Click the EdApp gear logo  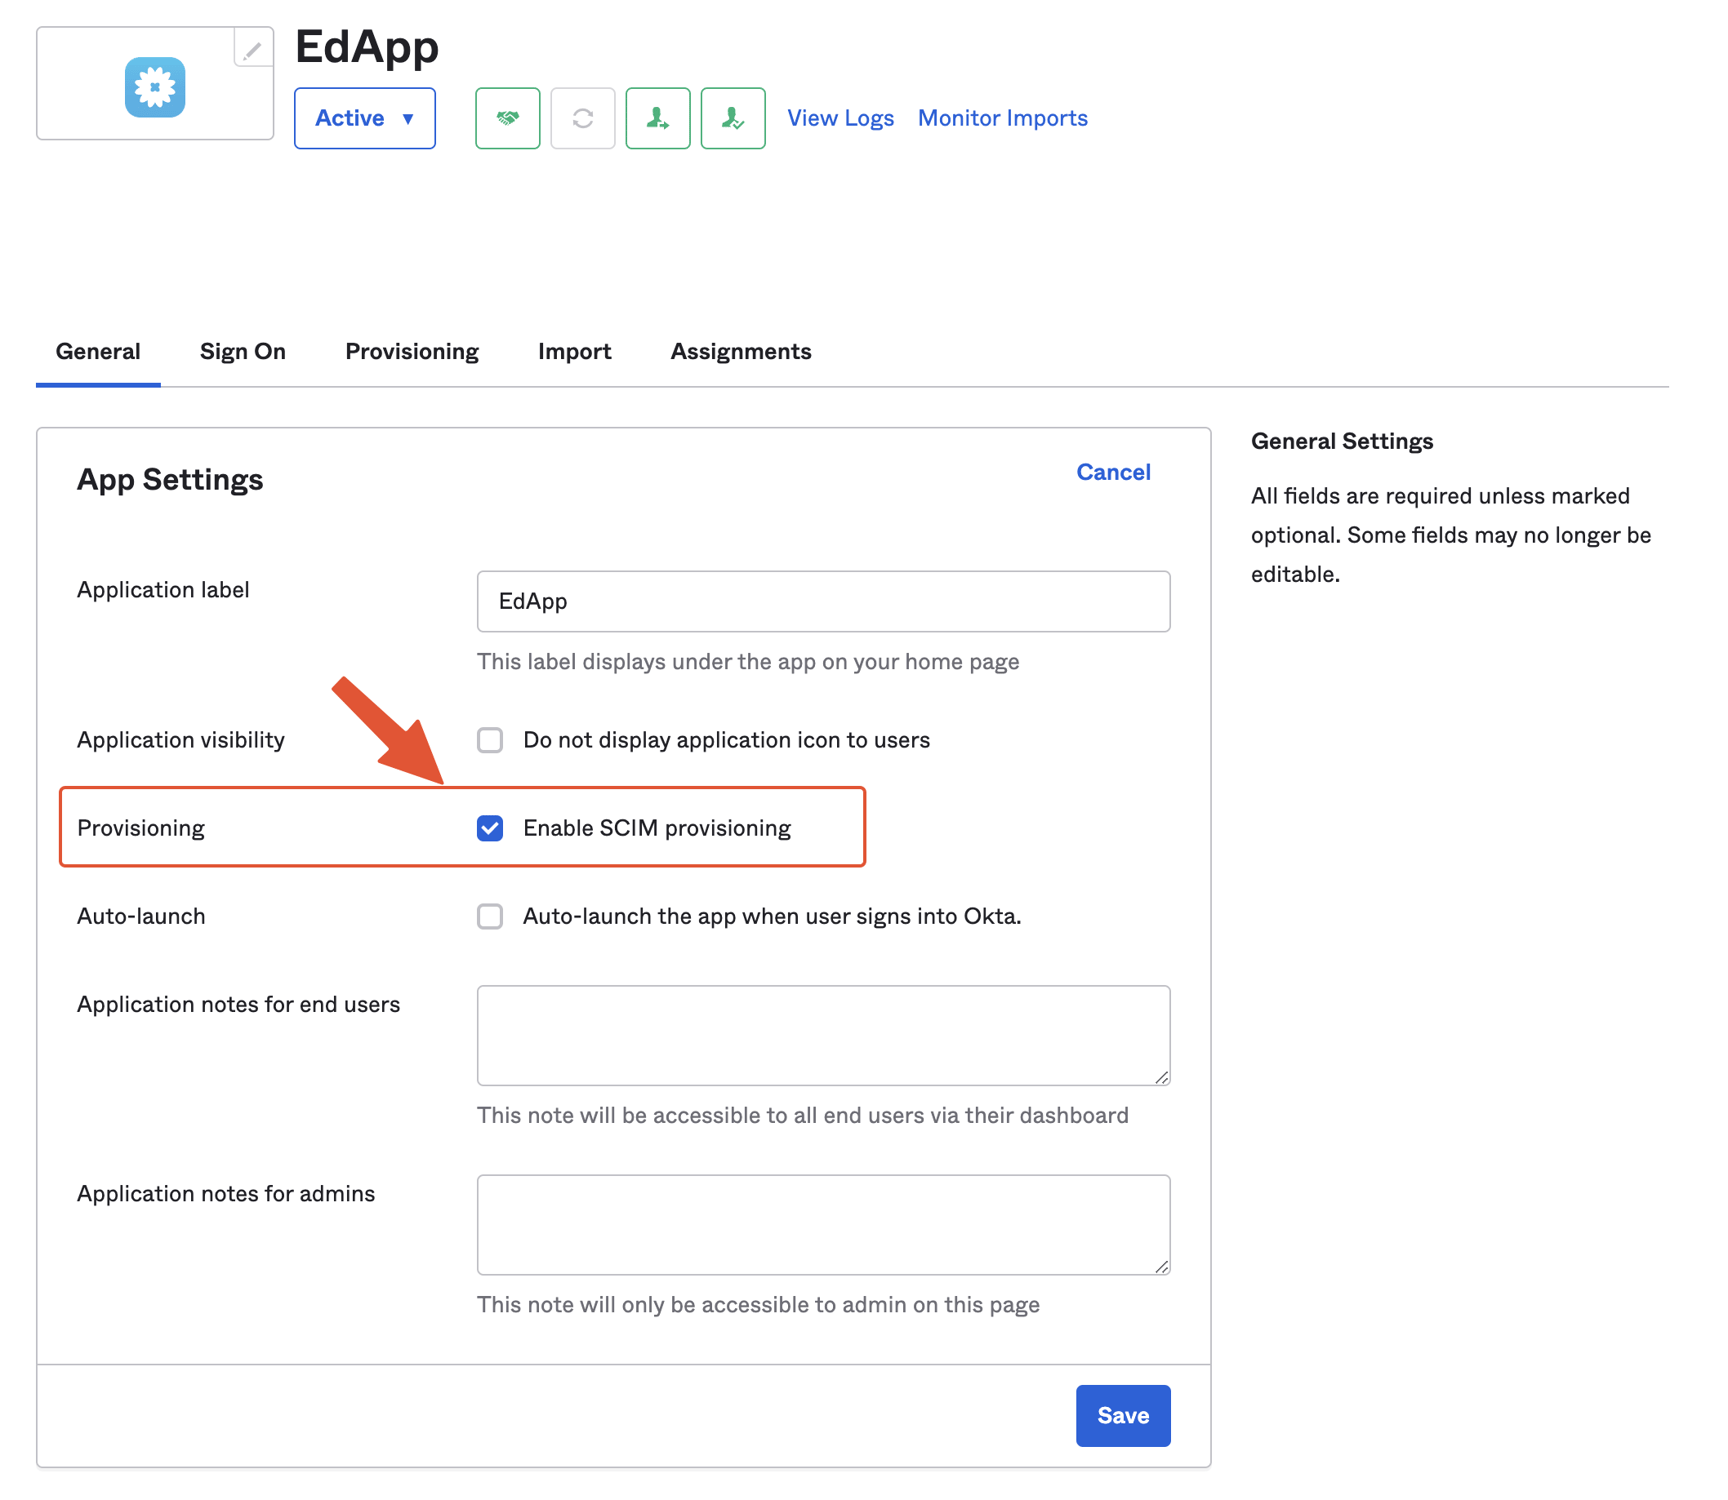coord(155,88)
